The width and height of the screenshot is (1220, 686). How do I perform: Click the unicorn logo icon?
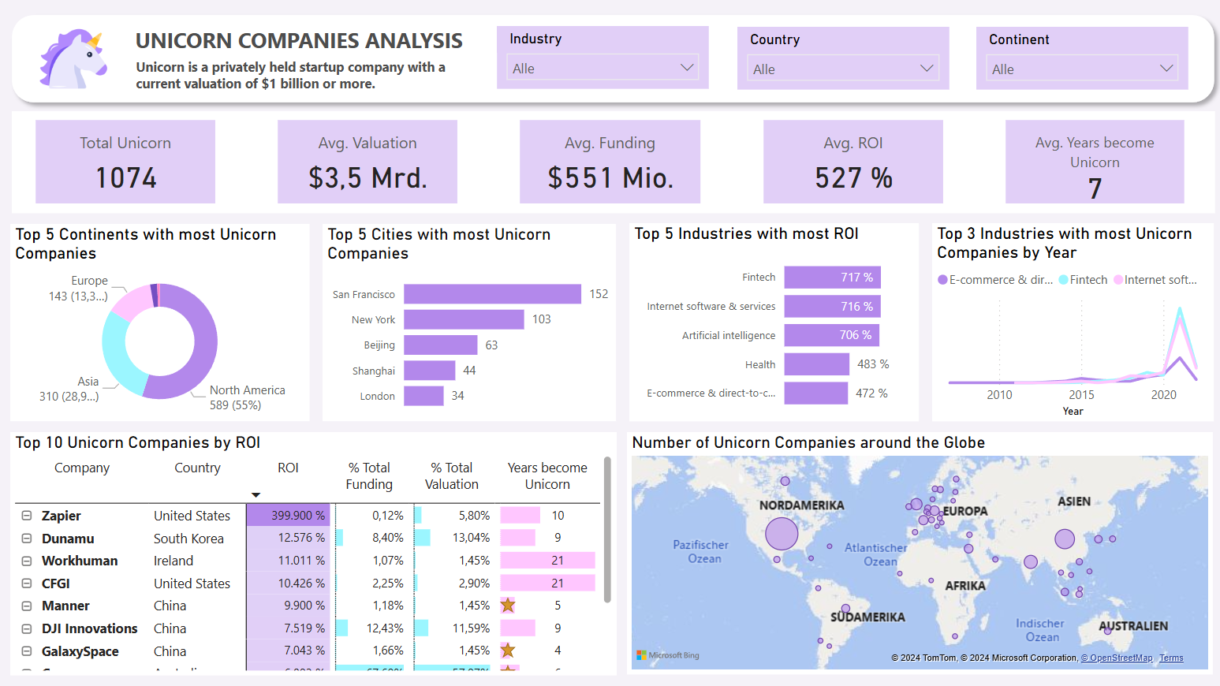73,59
